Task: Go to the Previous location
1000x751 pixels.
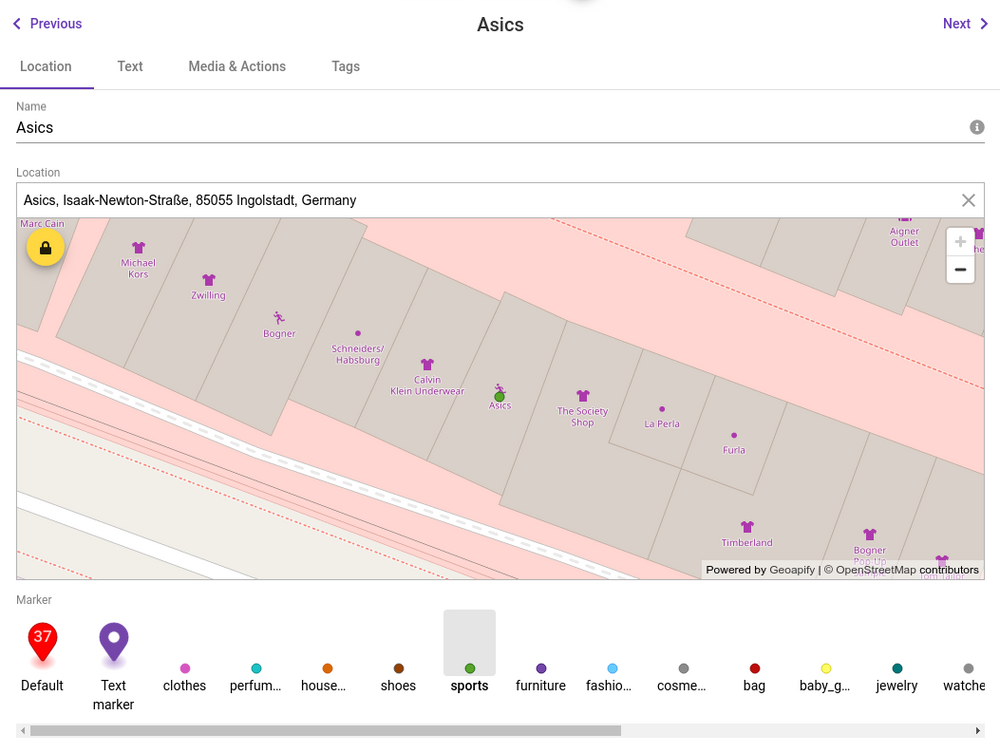Action: tap(47, 24)
